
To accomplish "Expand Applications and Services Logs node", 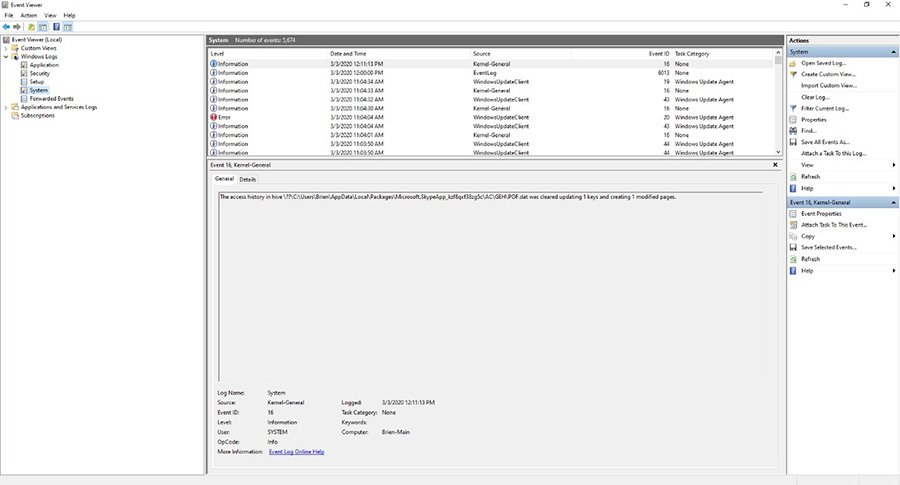I will 7,107.
